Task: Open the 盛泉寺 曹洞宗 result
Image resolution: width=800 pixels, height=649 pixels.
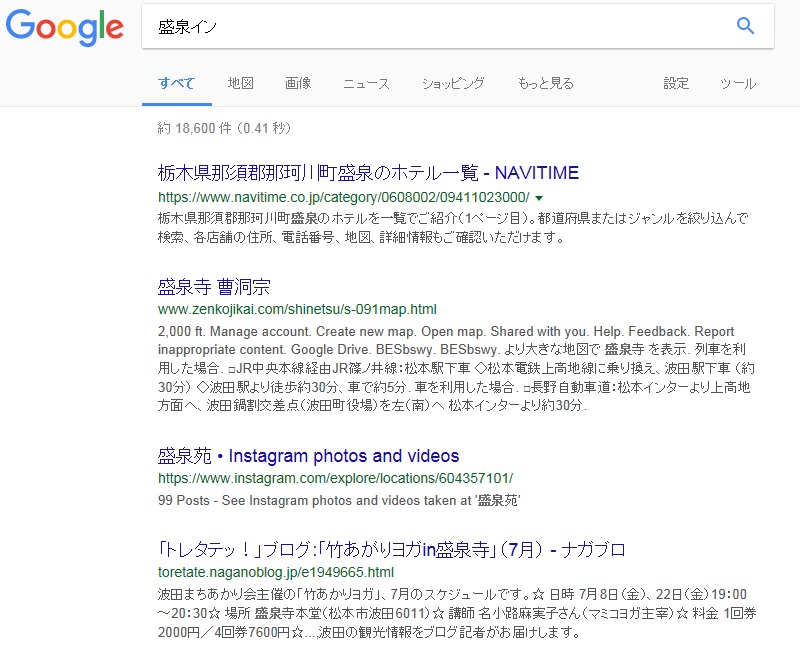Action: (214, 287)
